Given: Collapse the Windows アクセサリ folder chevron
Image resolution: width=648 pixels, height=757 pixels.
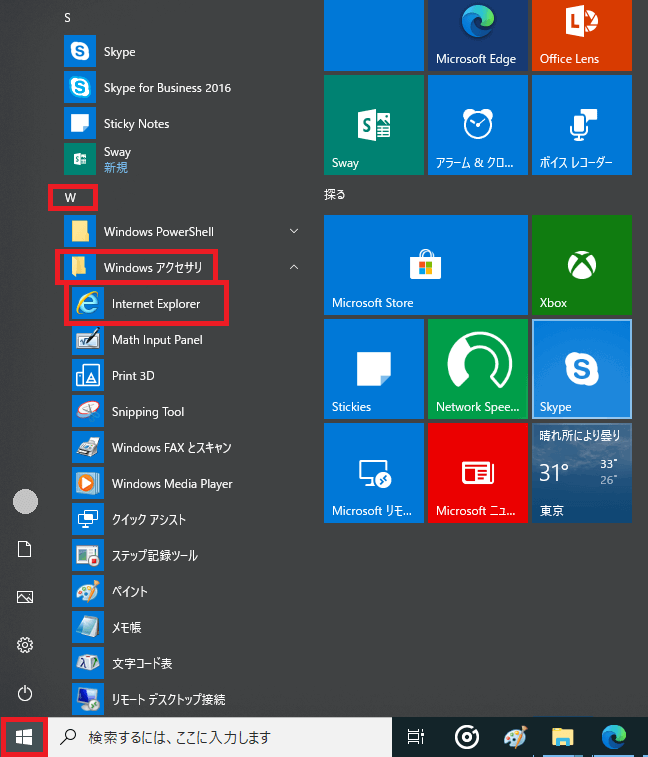Looking at the screenshot, I should pos(294,267).
